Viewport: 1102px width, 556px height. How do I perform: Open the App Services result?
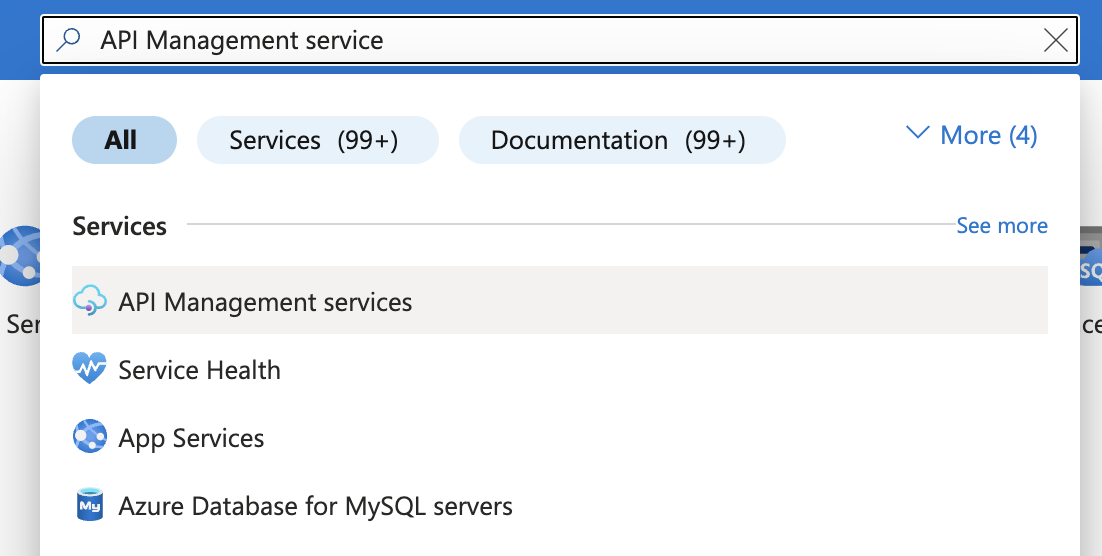click(x=191, y=438)
